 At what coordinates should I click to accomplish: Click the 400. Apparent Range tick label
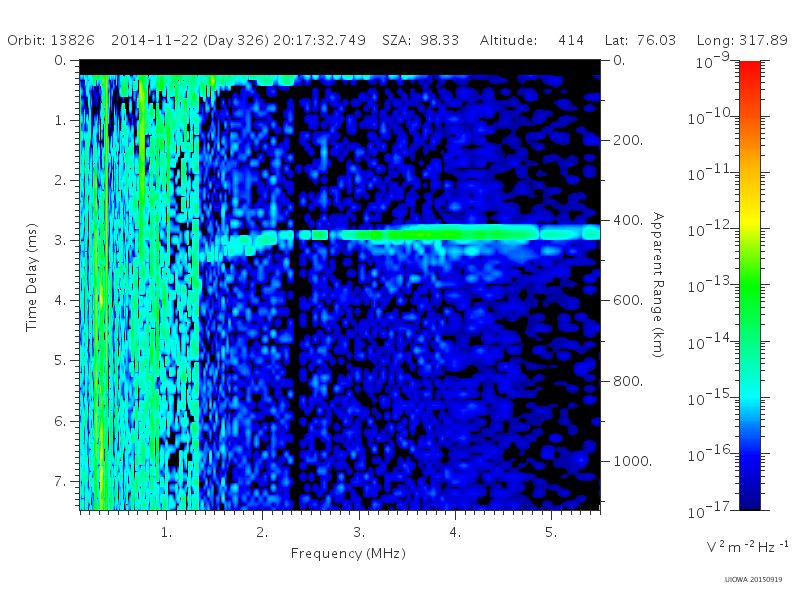(628, 220)
